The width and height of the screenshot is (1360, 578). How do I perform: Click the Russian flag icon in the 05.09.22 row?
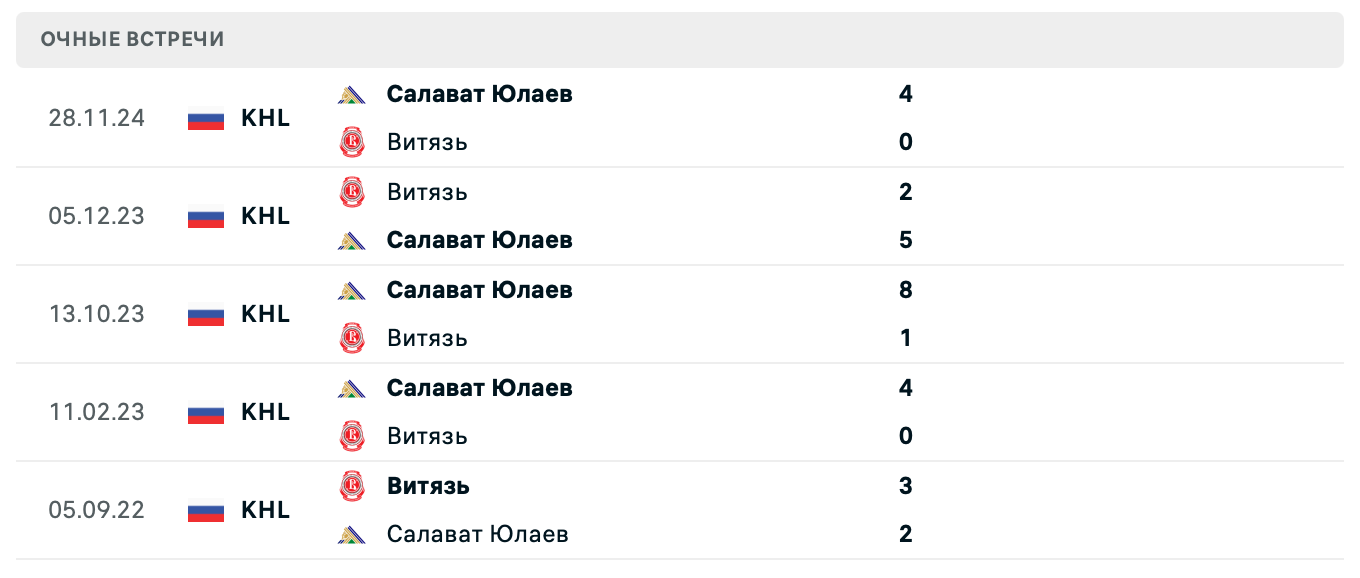[205, 510]
